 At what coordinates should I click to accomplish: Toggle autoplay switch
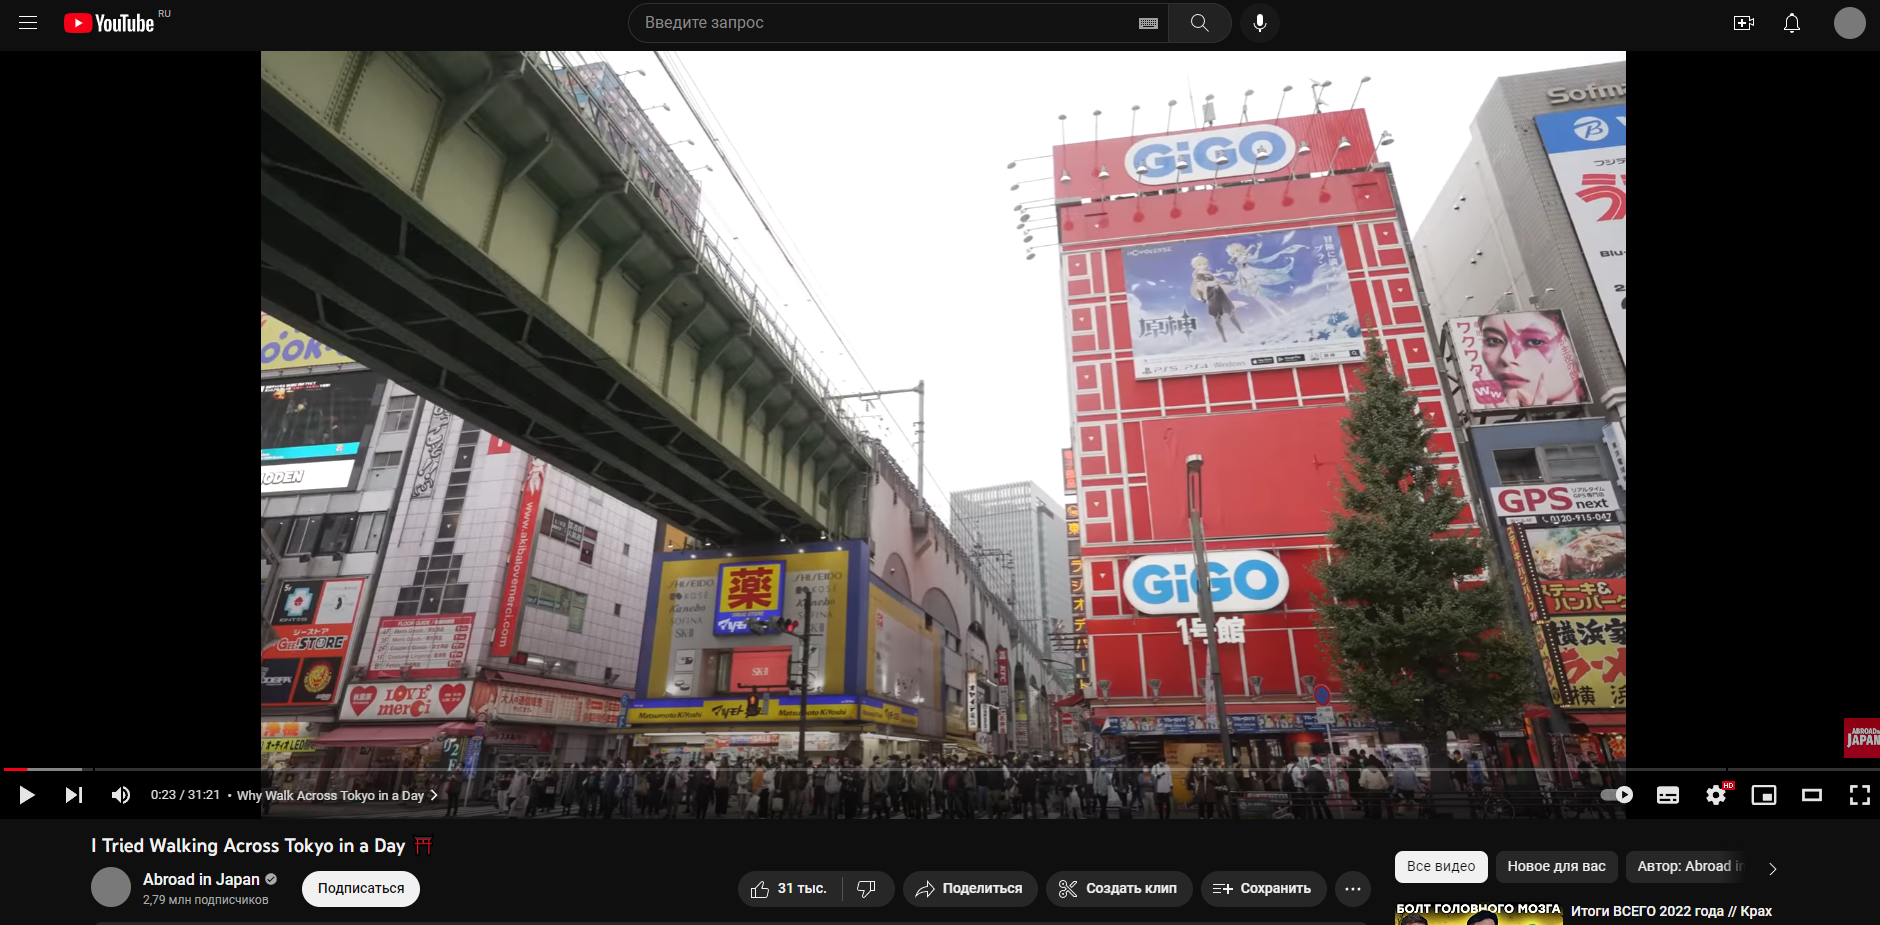1617,795
